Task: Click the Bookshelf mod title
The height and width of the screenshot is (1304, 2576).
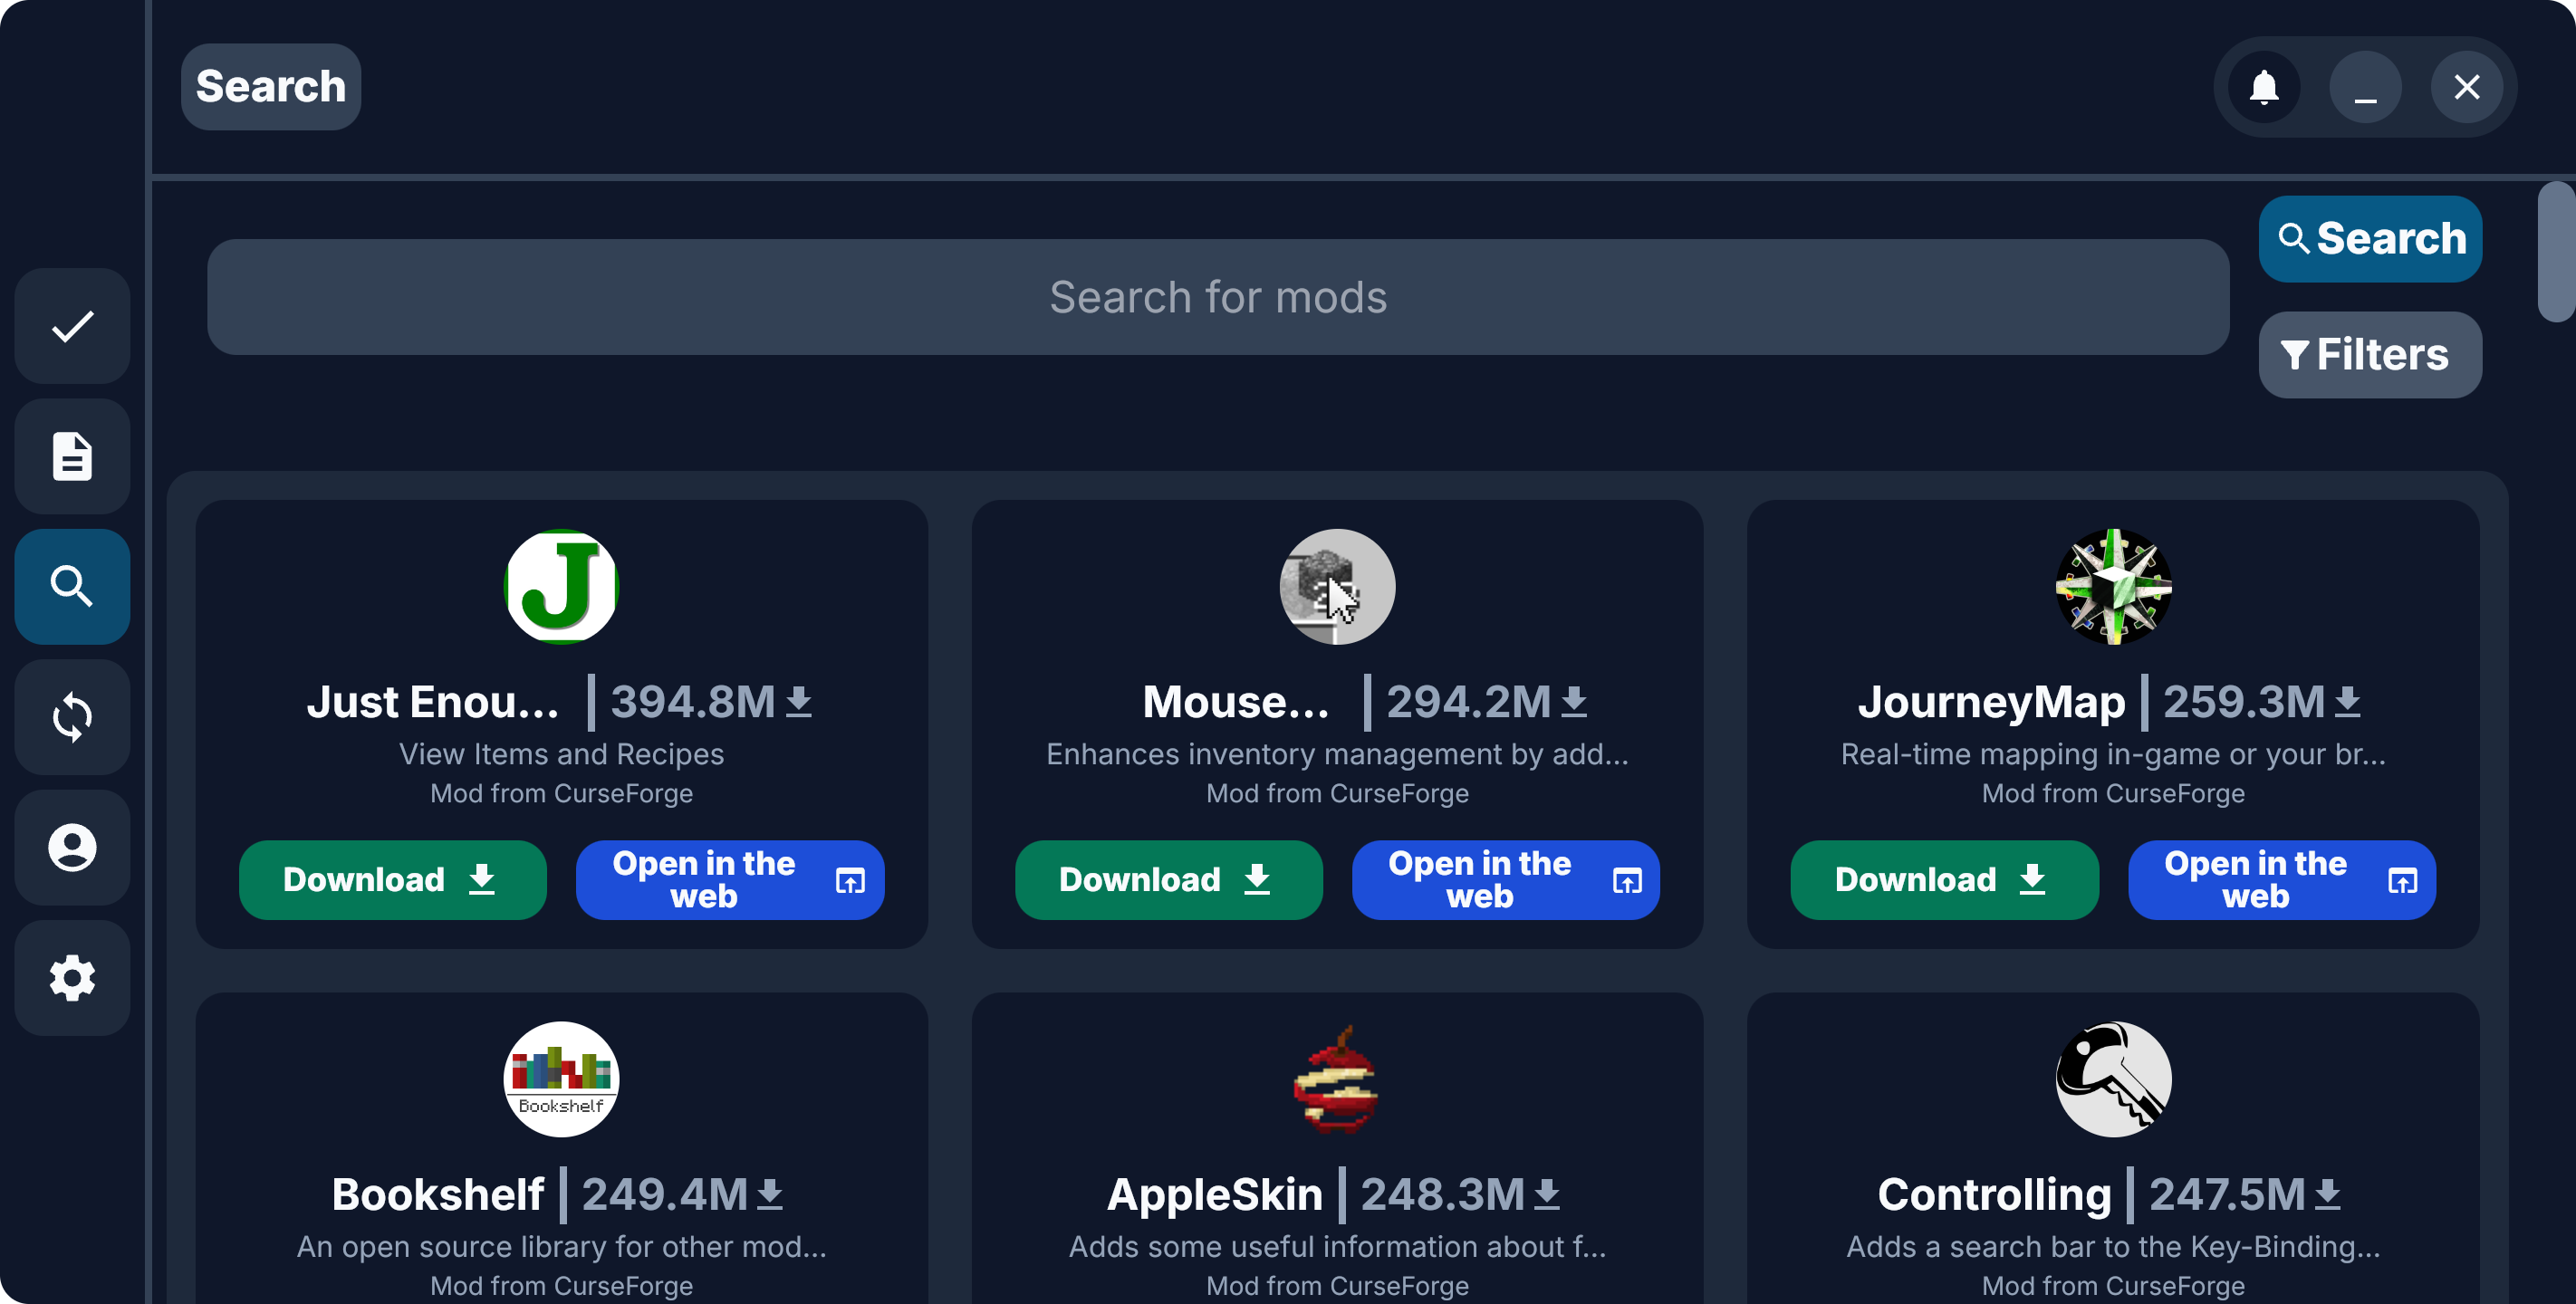Action: point(438,1194)
